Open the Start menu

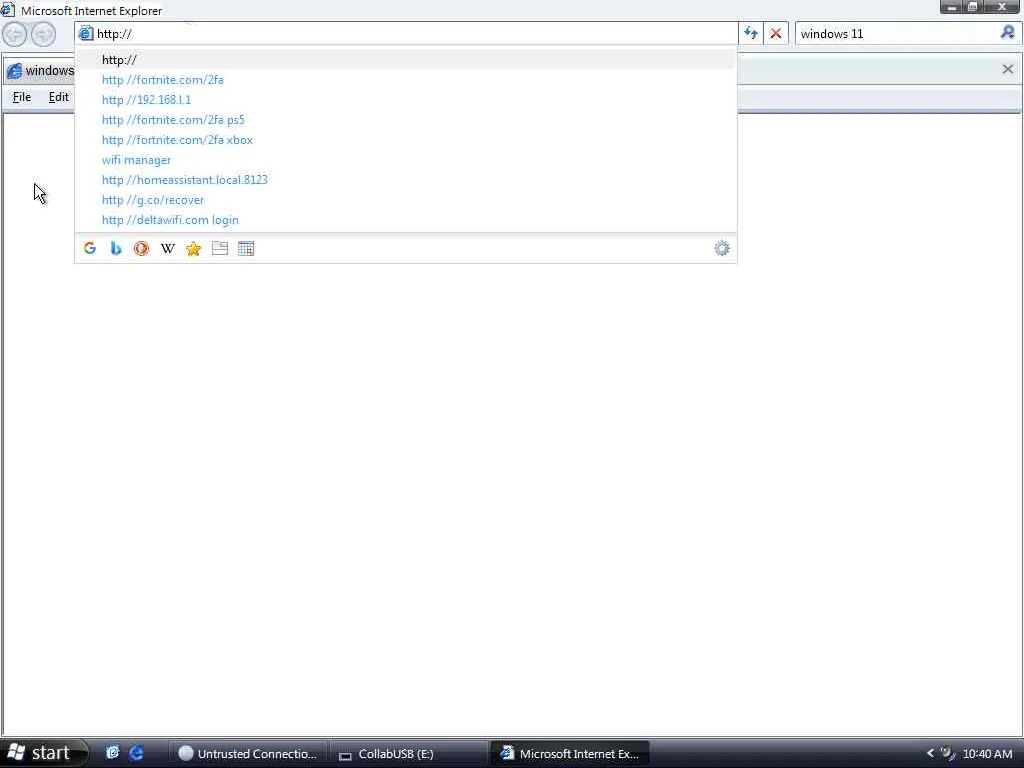pyautogui.click(x=43, y=753)
